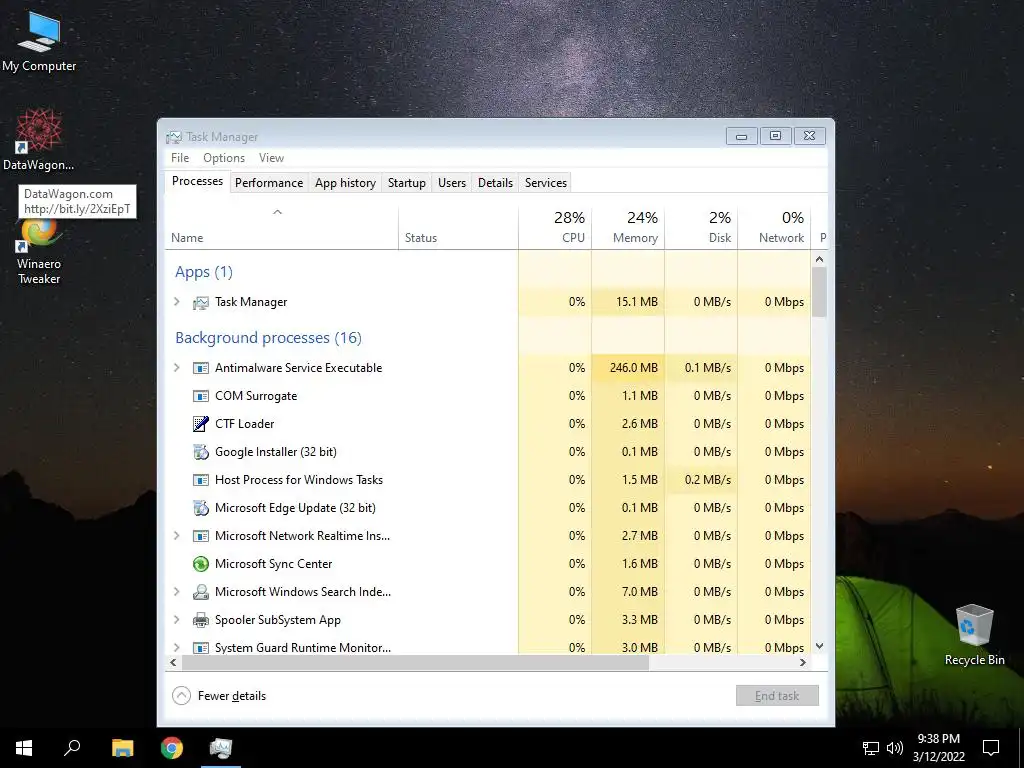
Task: Switch to the Services tab
Action: pos(546,183)
